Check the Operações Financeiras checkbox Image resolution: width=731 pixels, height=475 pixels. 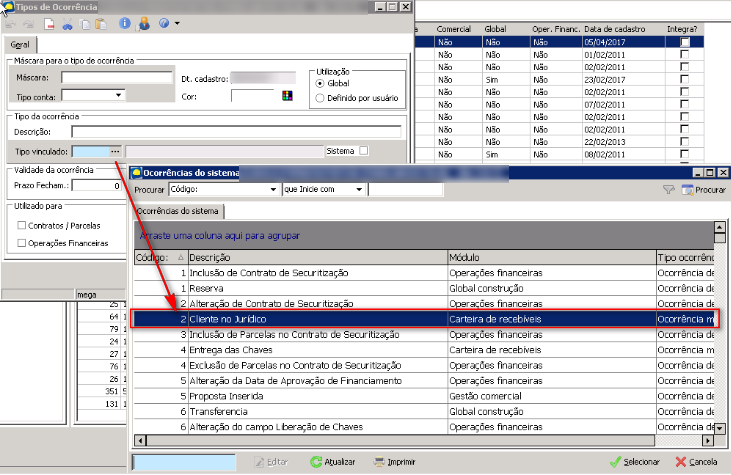click(22, 242)
